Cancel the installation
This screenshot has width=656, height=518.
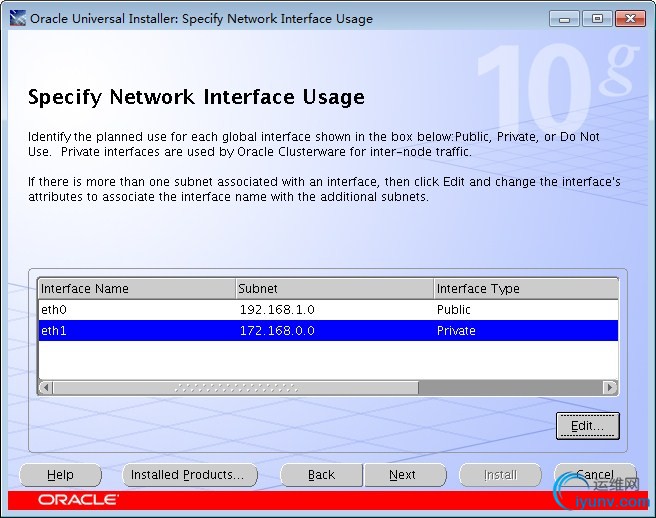[595, 475]
